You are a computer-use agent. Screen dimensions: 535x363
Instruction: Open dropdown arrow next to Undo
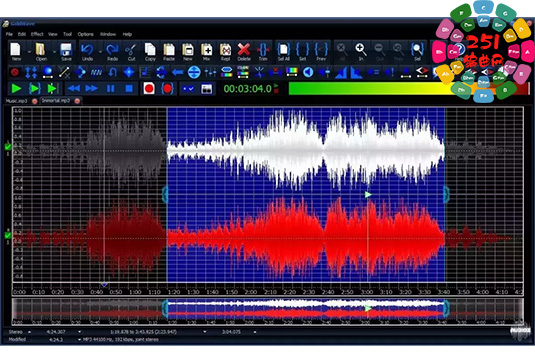100,52
